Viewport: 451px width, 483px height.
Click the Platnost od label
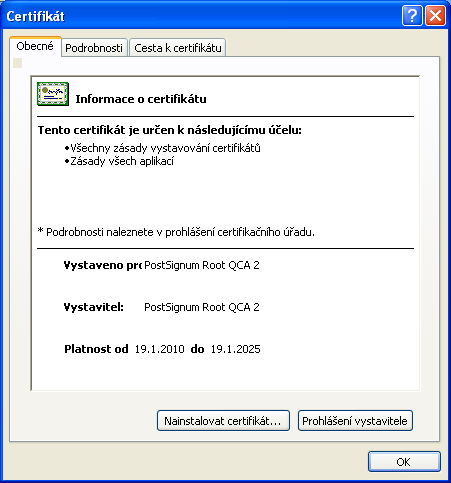coord(96,349)
